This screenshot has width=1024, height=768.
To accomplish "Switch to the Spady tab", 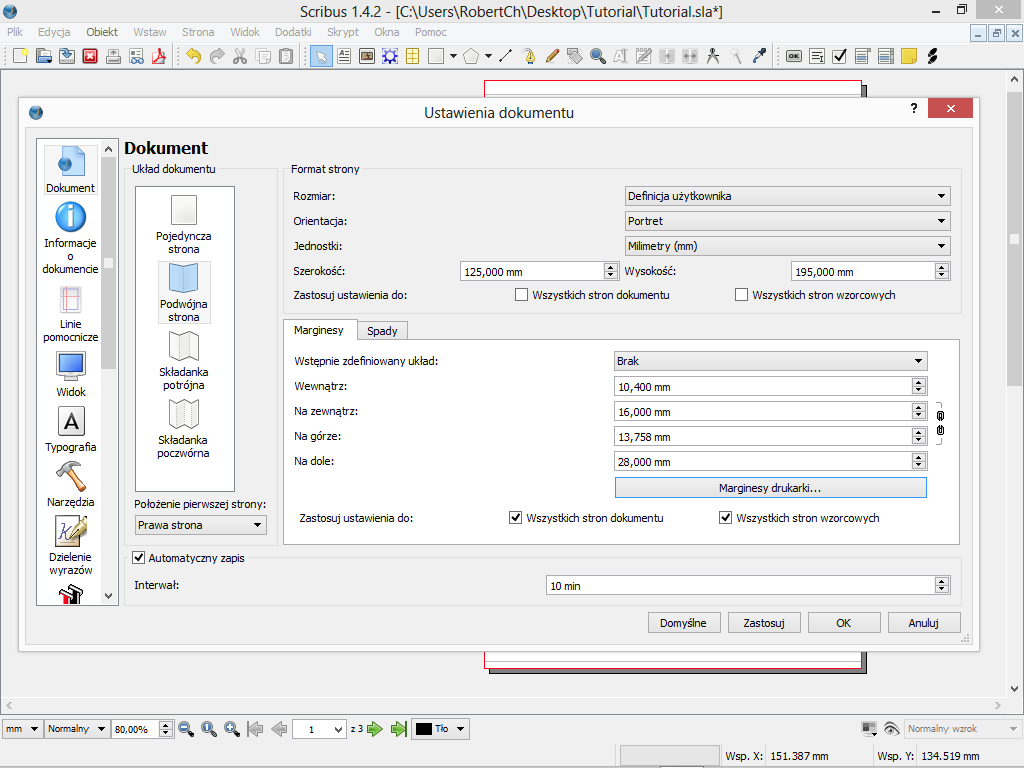I will coord(382,331).
